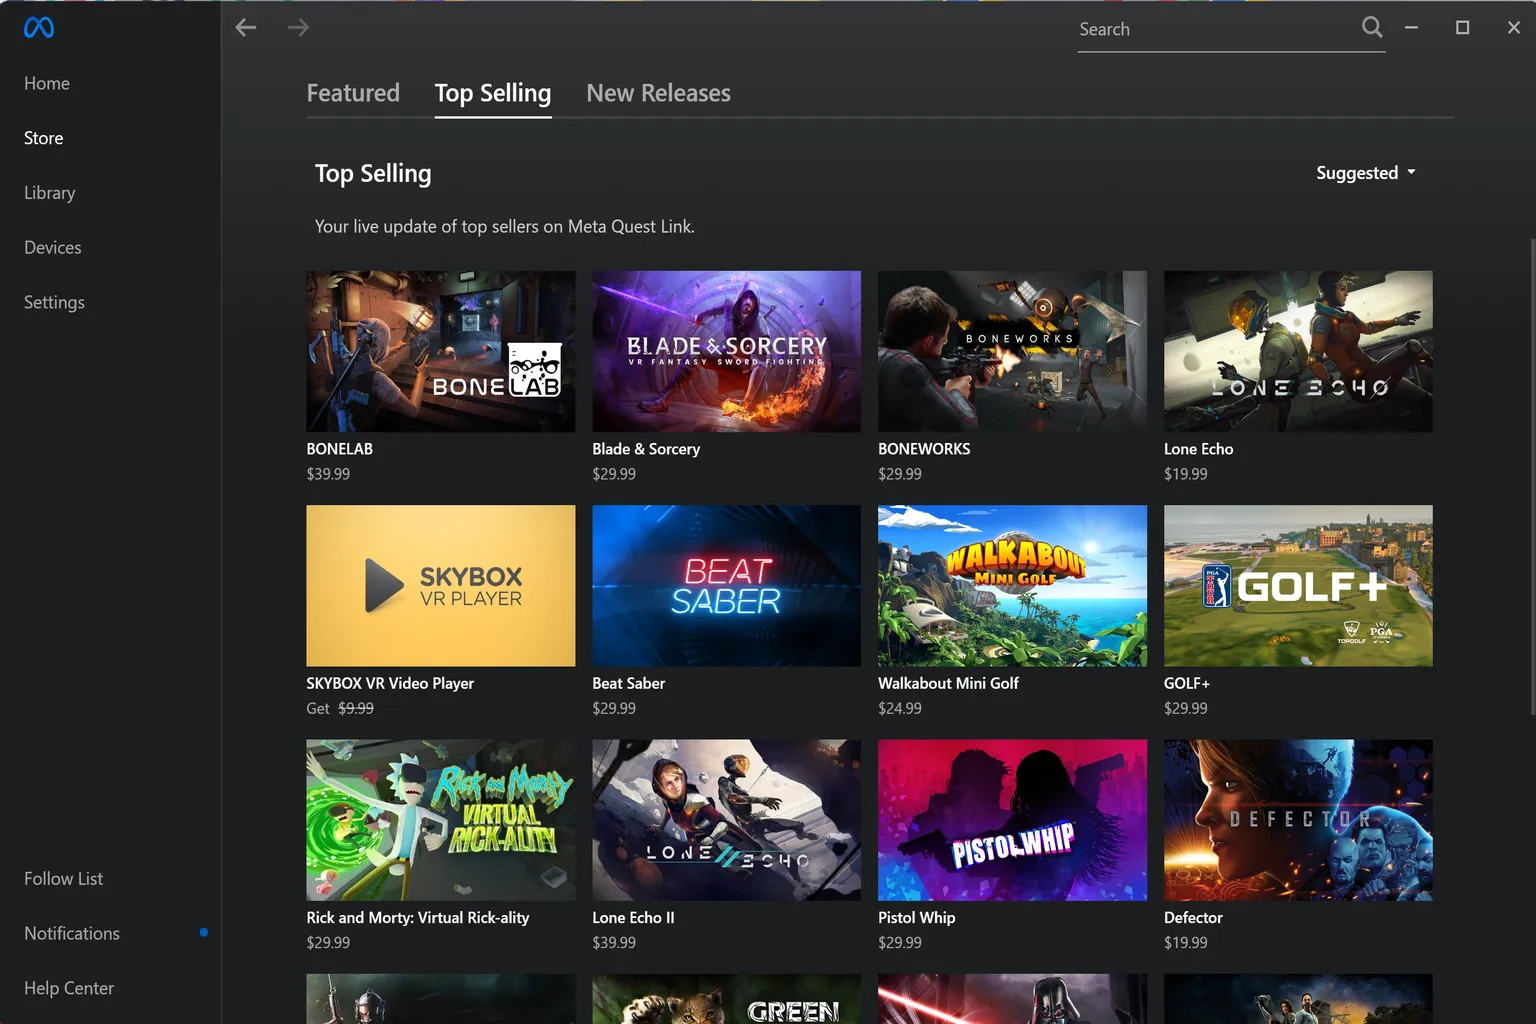The image size is (1536, 1024).
Task: Click the SKYBOX VR Video Player title
Action: [x=390, y=683]
